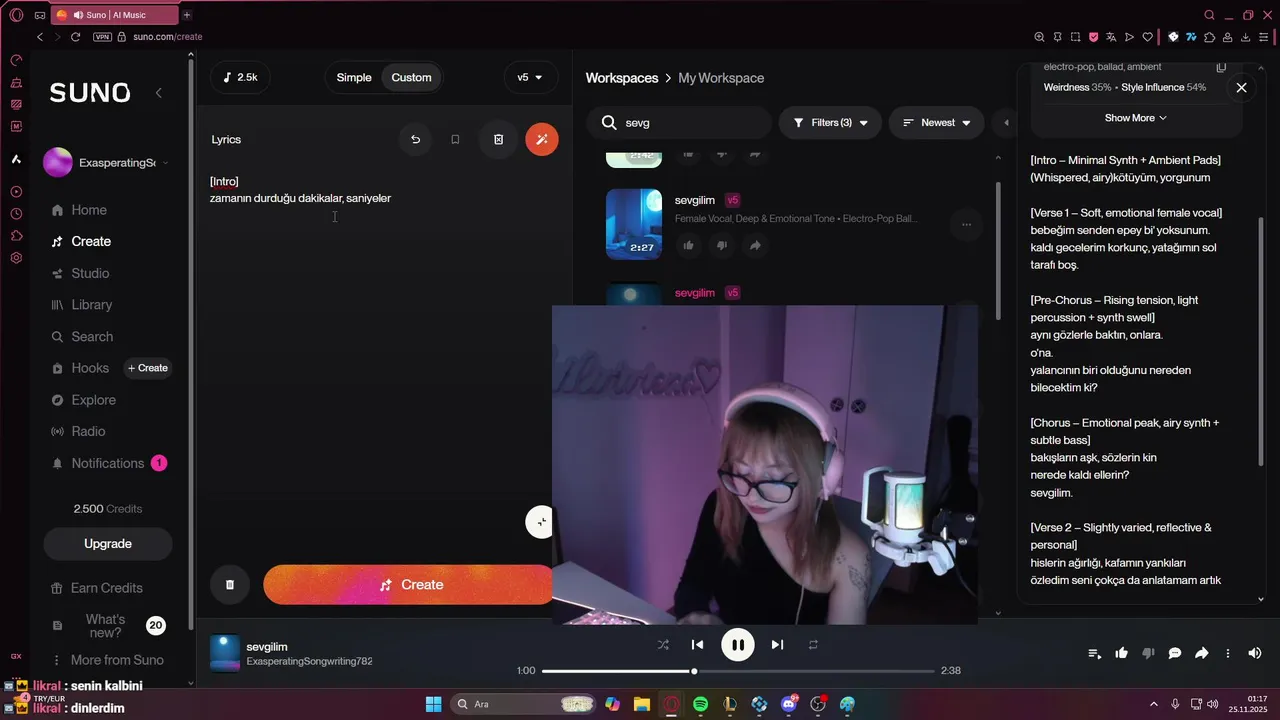Viewport: 1280px width, 720px height.
Task: Delete lyrics with the trash icon in the Lyrics header
Action: (x=499, y=139)
